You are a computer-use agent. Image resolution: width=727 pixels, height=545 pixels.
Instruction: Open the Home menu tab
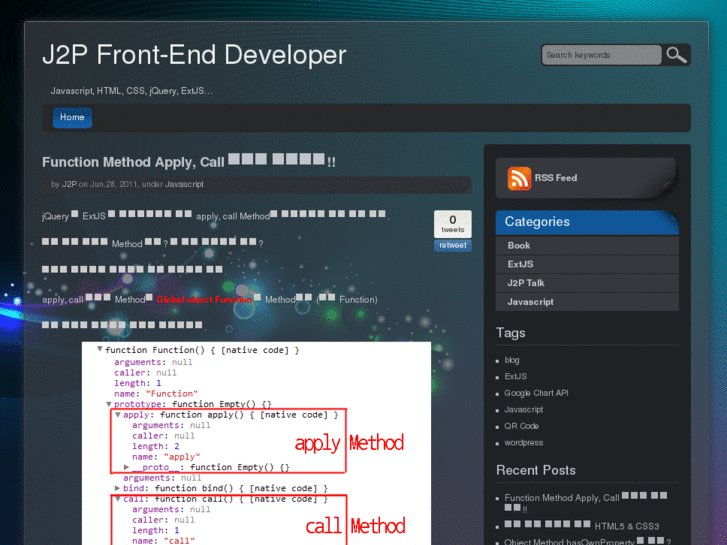(x=72, y=118)
